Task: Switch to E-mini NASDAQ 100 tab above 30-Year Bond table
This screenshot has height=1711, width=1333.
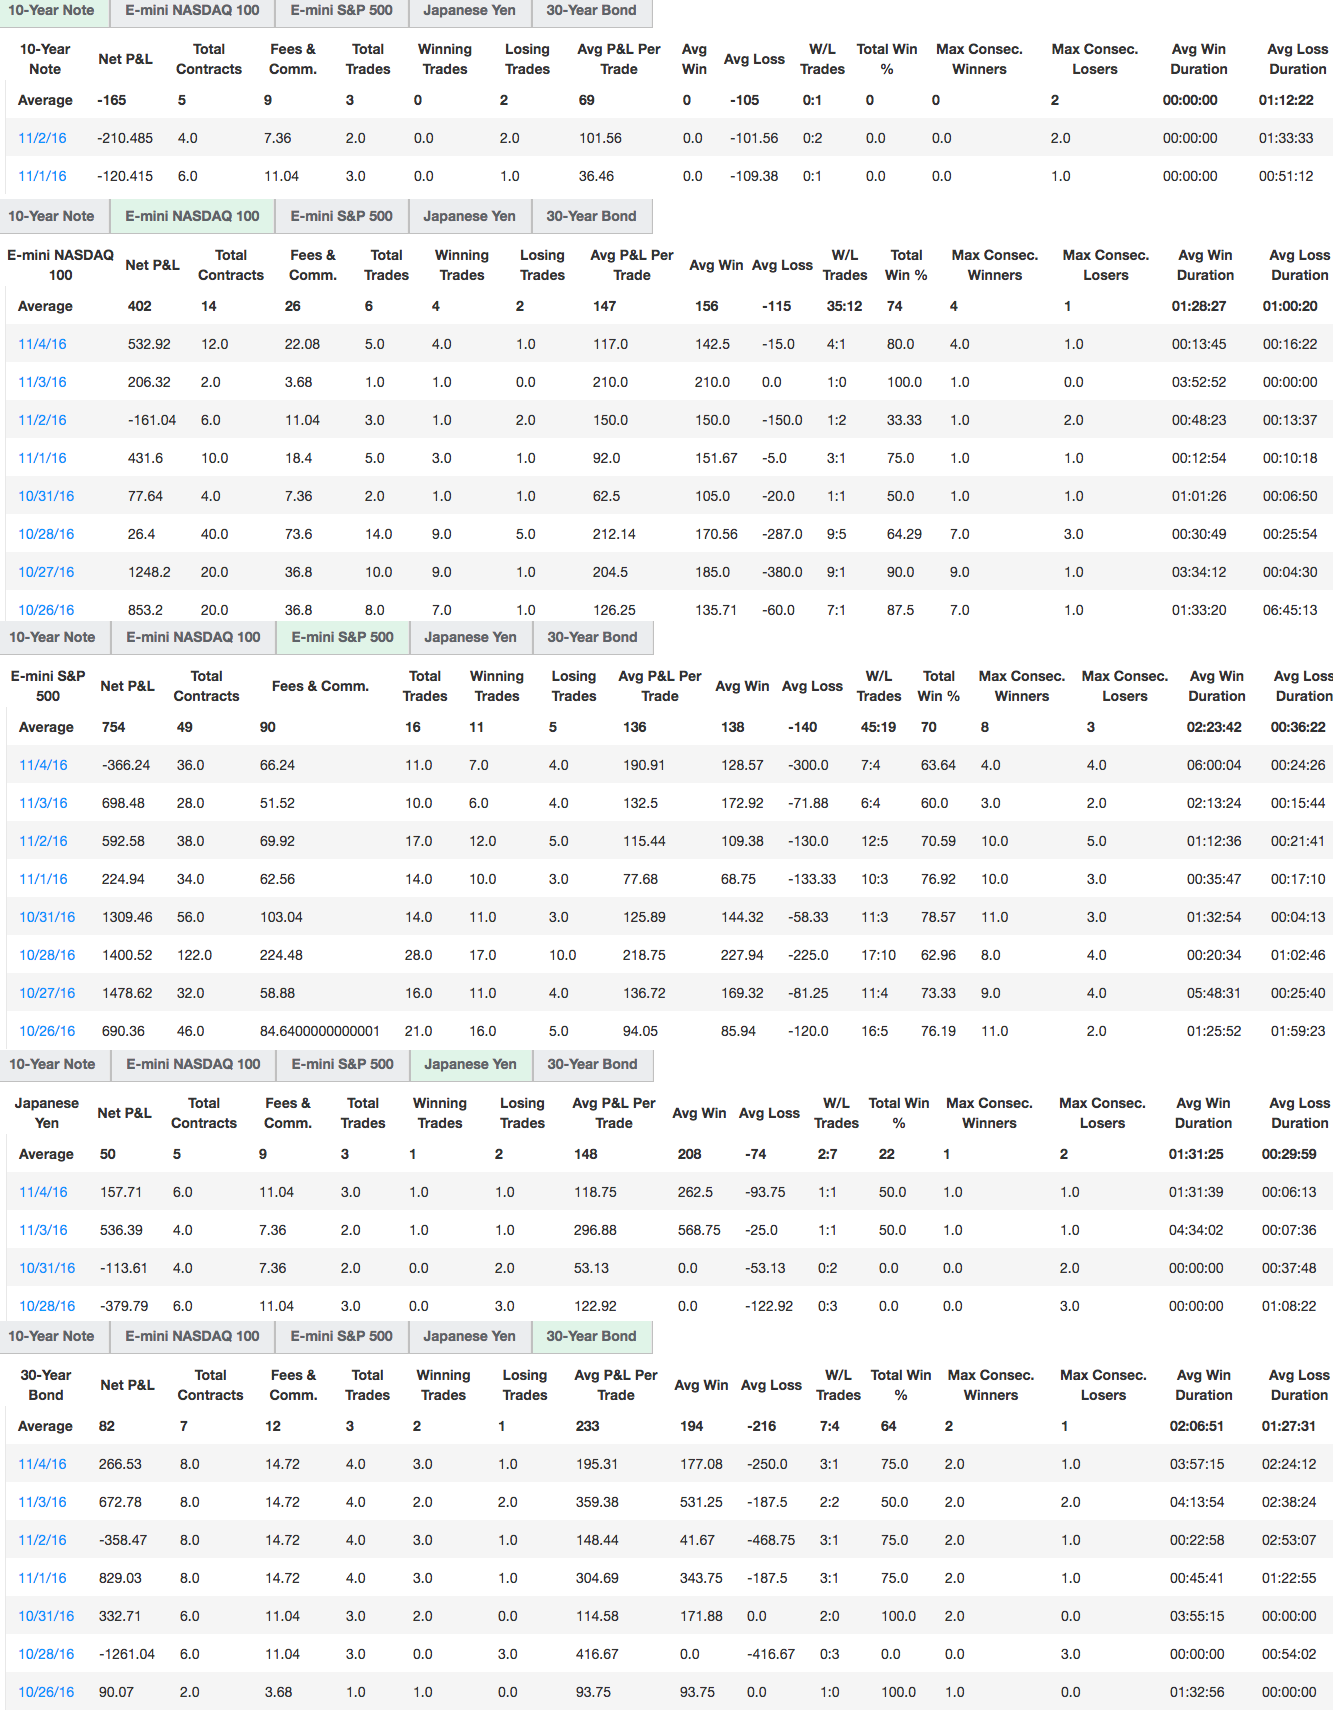Action: (192, 1336)
